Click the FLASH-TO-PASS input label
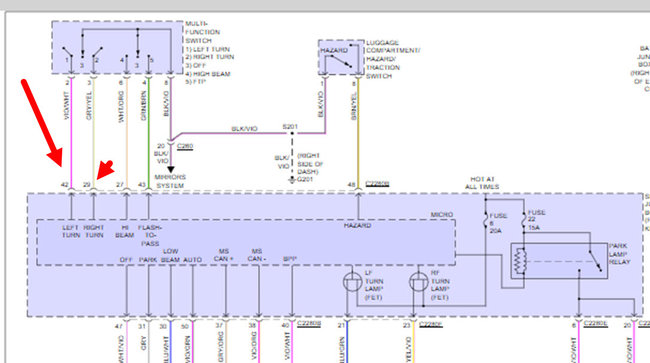The height and width of the screenshot is (363, 650). click(150, 235)
